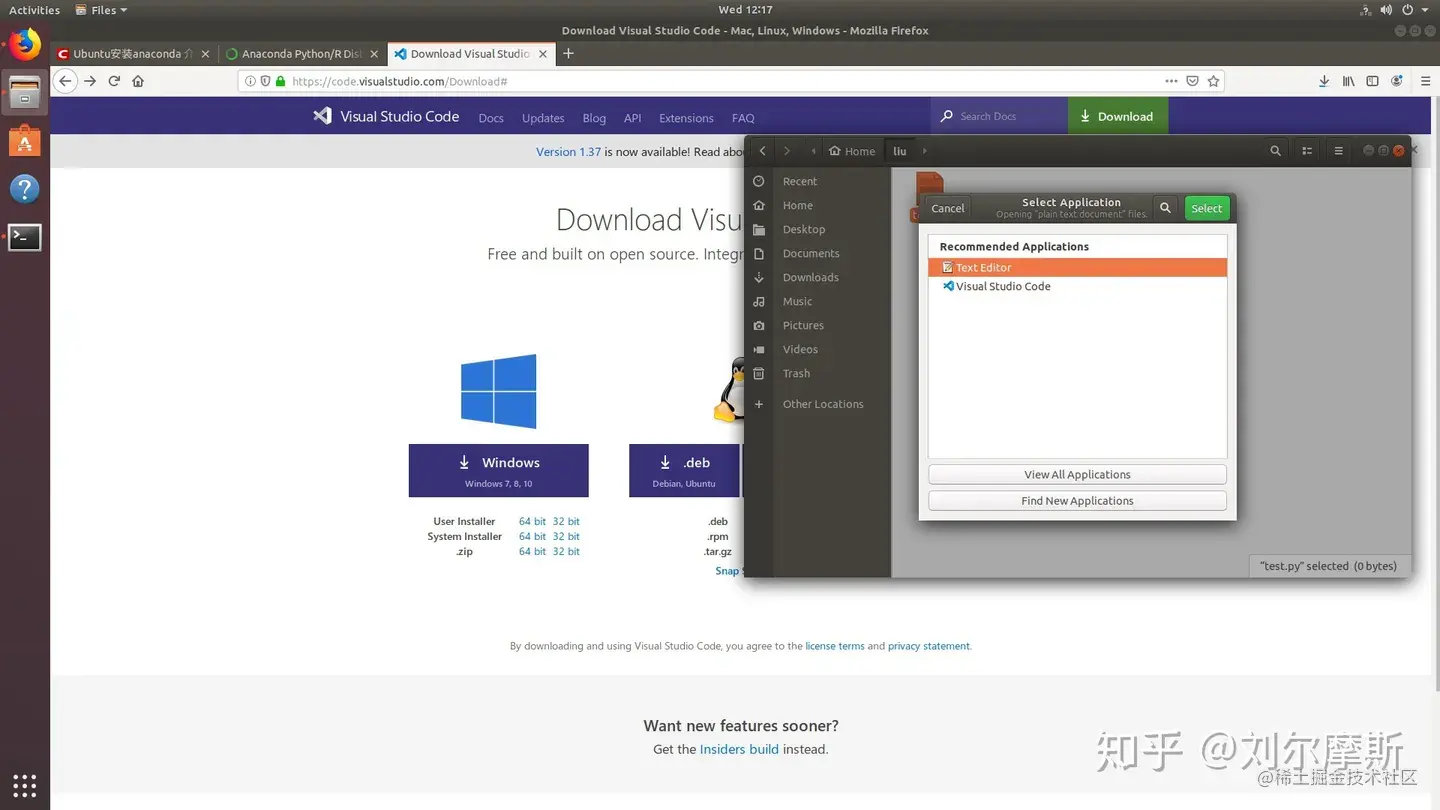Select Text Editor in application list
The image size is (1440, 810).
[x=1077, y=267]
